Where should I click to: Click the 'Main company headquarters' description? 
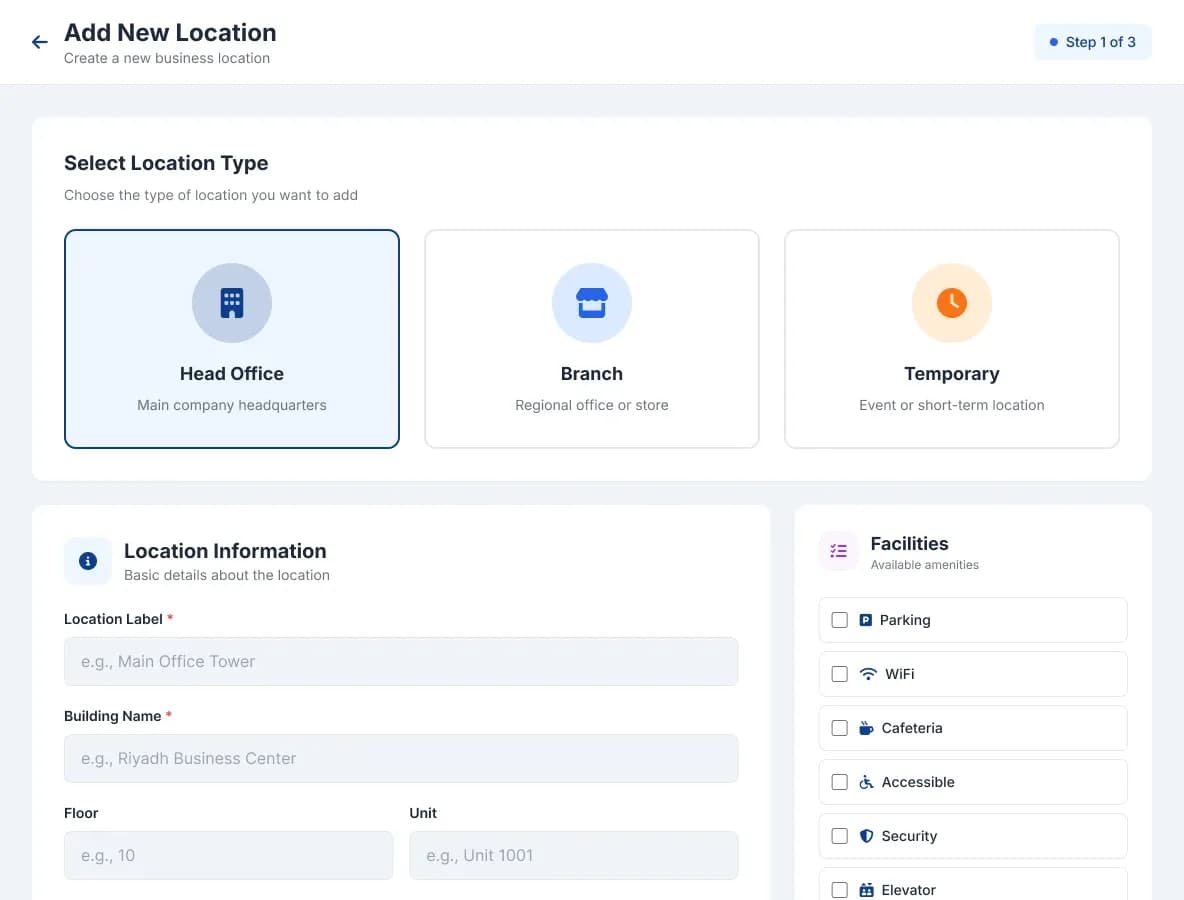coord(232,405)
